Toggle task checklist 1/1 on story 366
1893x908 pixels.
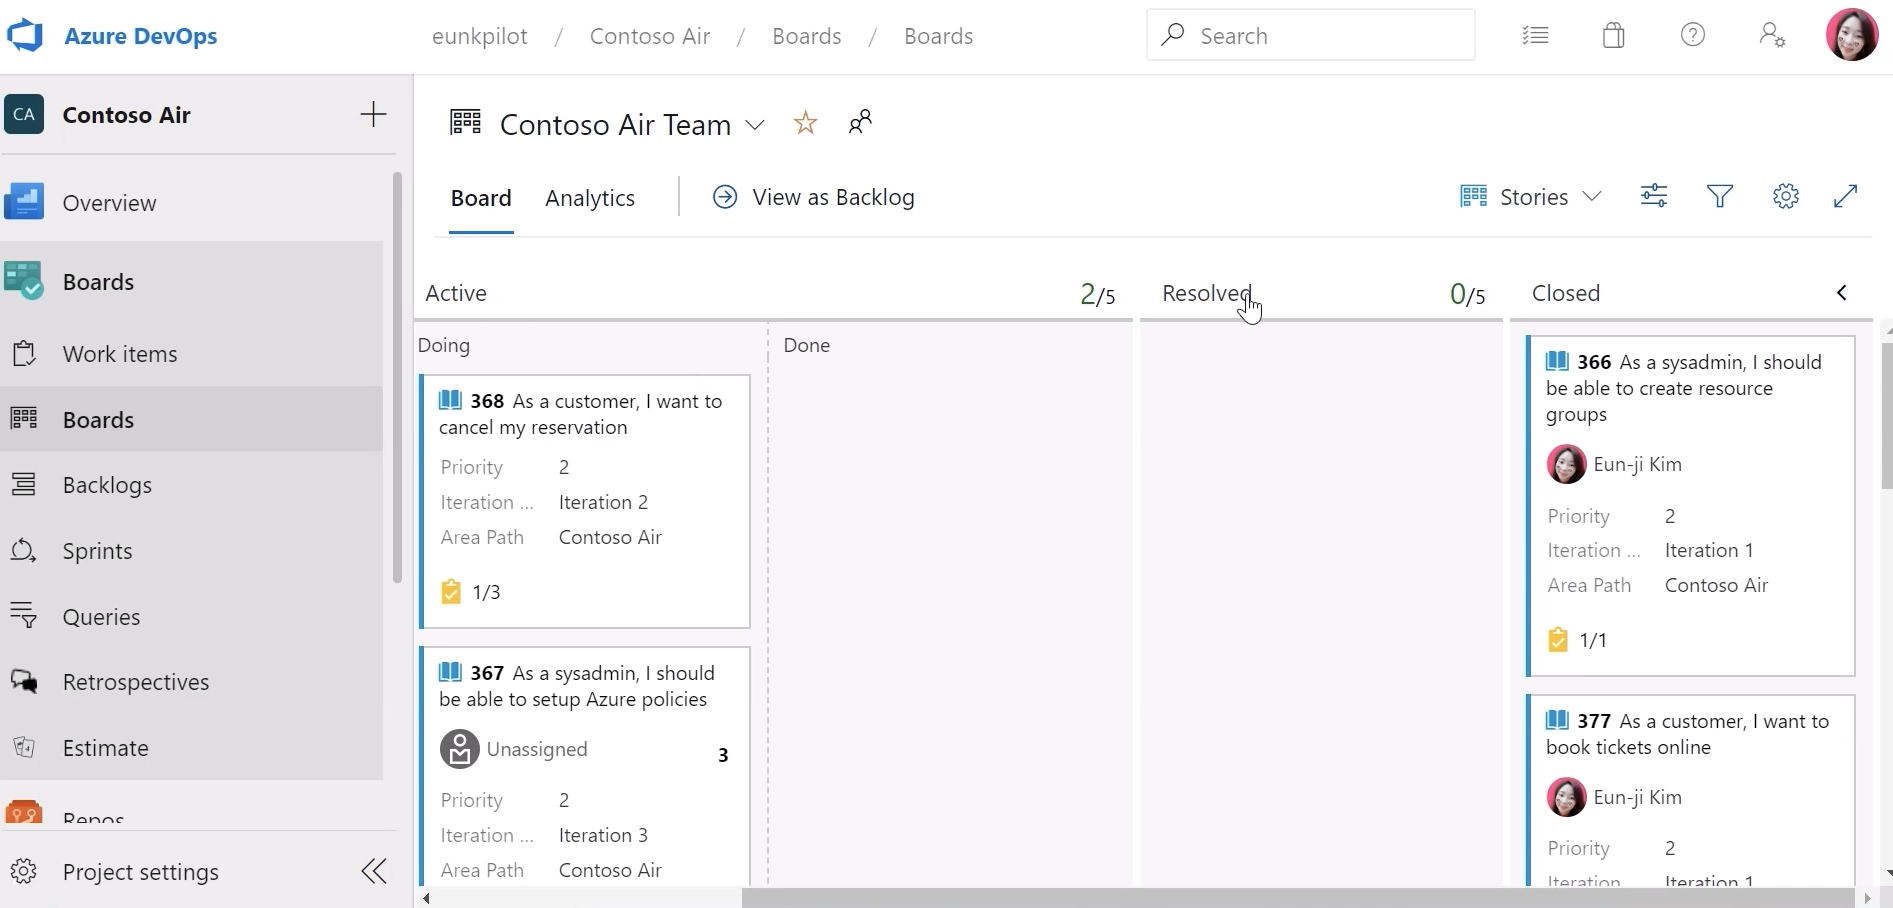tap(1577, 640)
